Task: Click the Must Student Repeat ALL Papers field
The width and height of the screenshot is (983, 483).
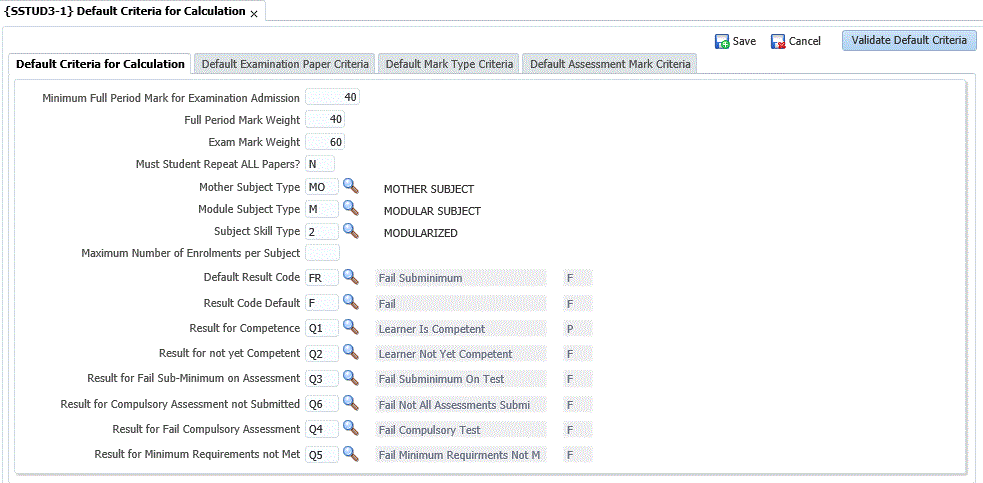Action: click(319, 164)
